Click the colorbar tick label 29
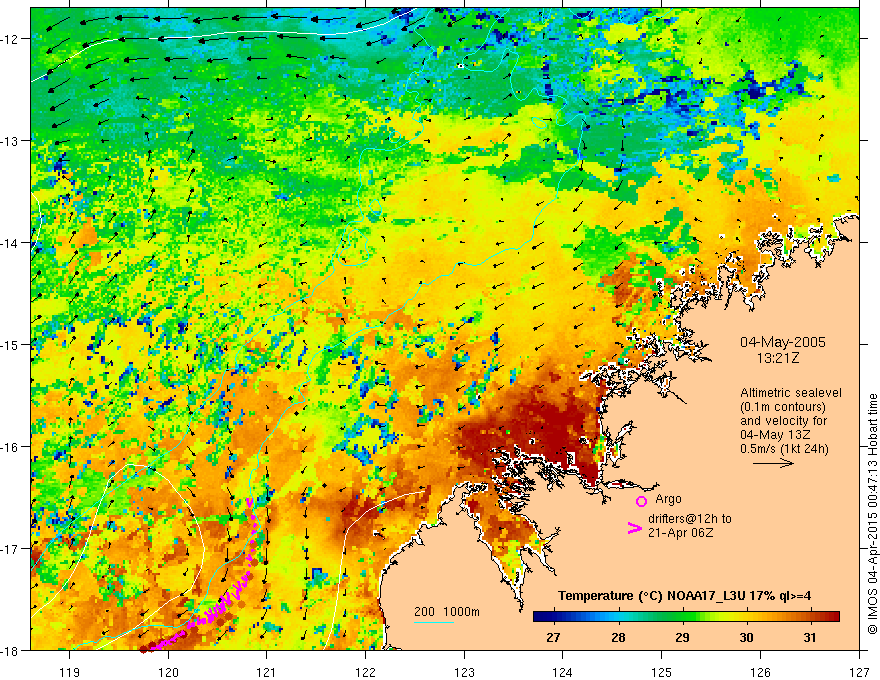The image size is (880, 680). 682,638
